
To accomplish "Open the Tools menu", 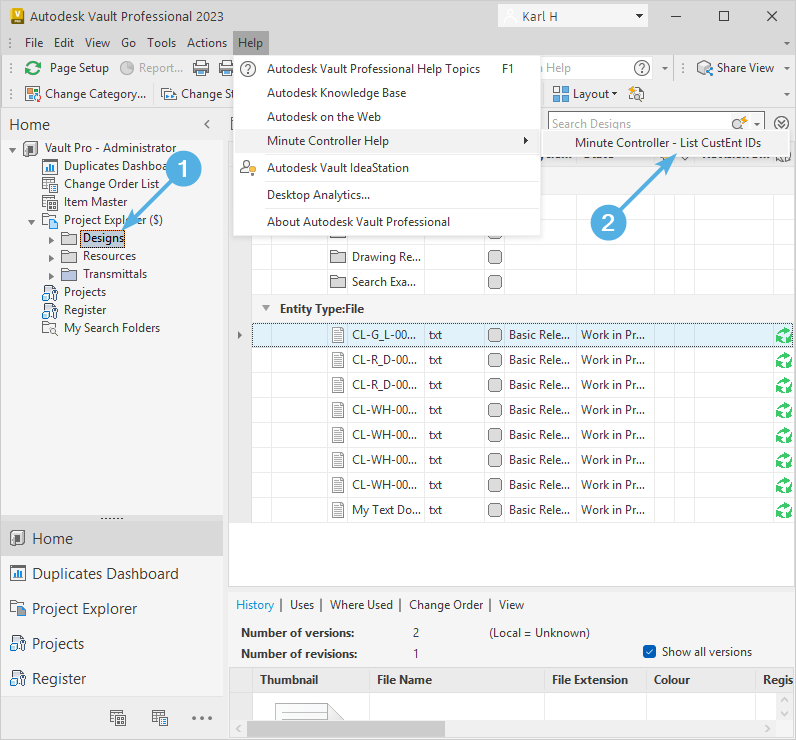I will point(161,43).
